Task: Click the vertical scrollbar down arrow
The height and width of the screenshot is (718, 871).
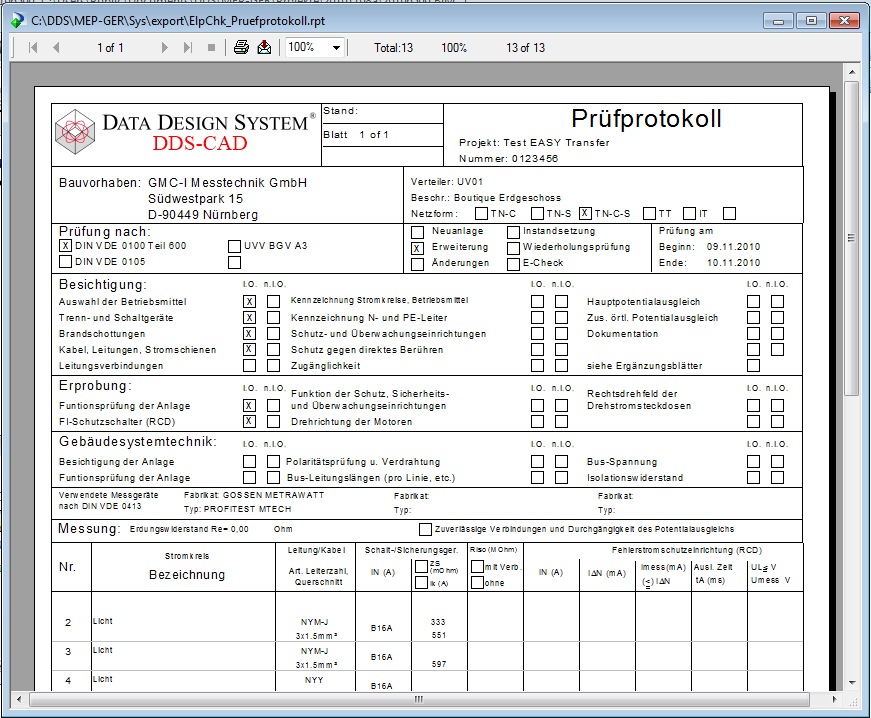Action: click(852, 683)
